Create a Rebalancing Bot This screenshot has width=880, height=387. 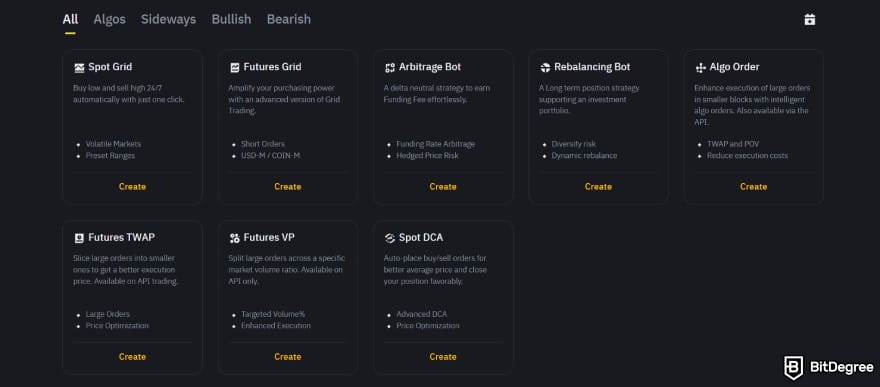pos(598,187)
